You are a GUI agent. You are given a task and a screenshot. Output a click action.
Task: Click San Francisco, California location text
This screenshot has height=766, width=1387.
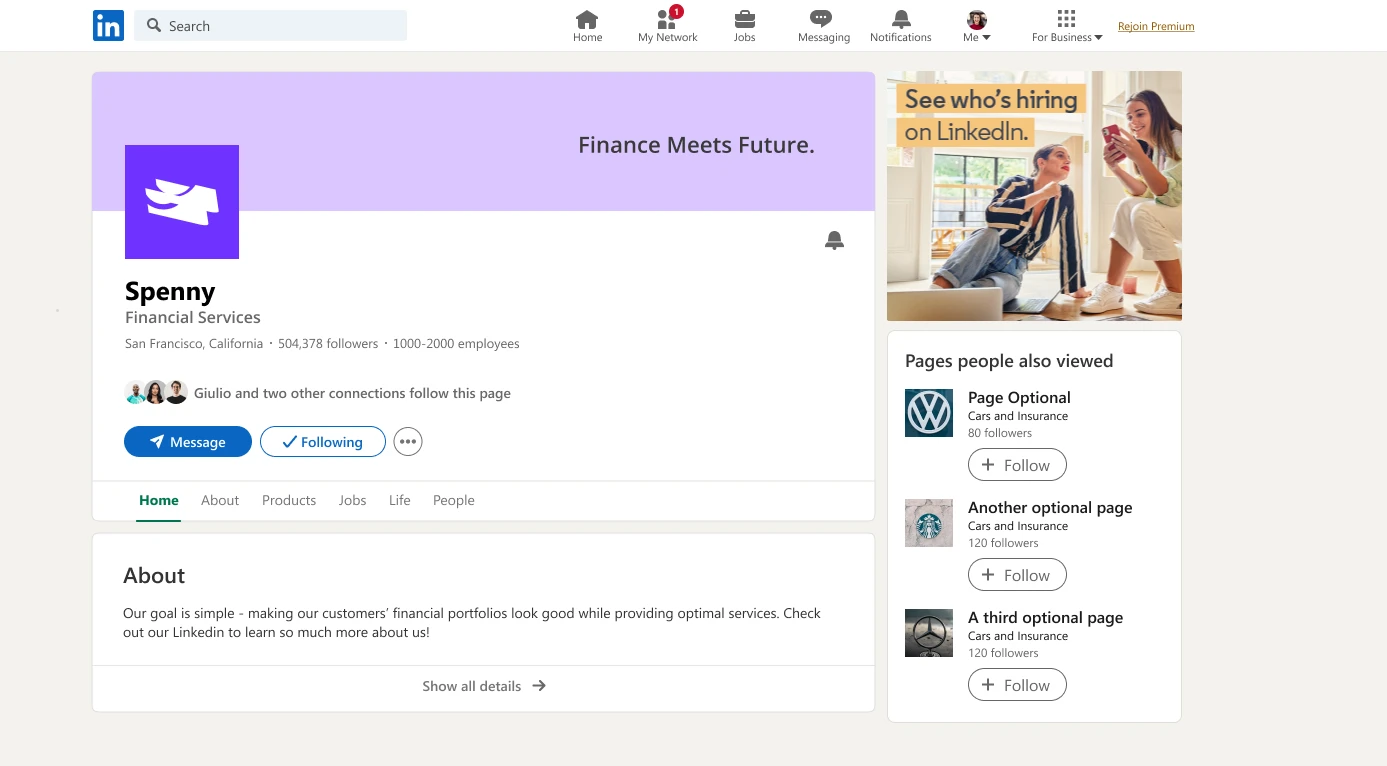(194, 344)
